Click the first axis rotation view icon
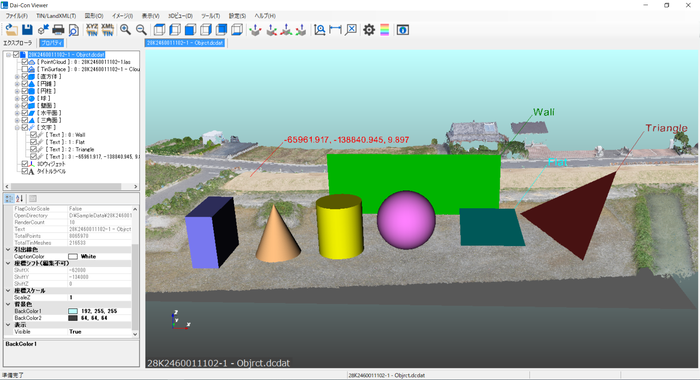 (x=255, y=30)
